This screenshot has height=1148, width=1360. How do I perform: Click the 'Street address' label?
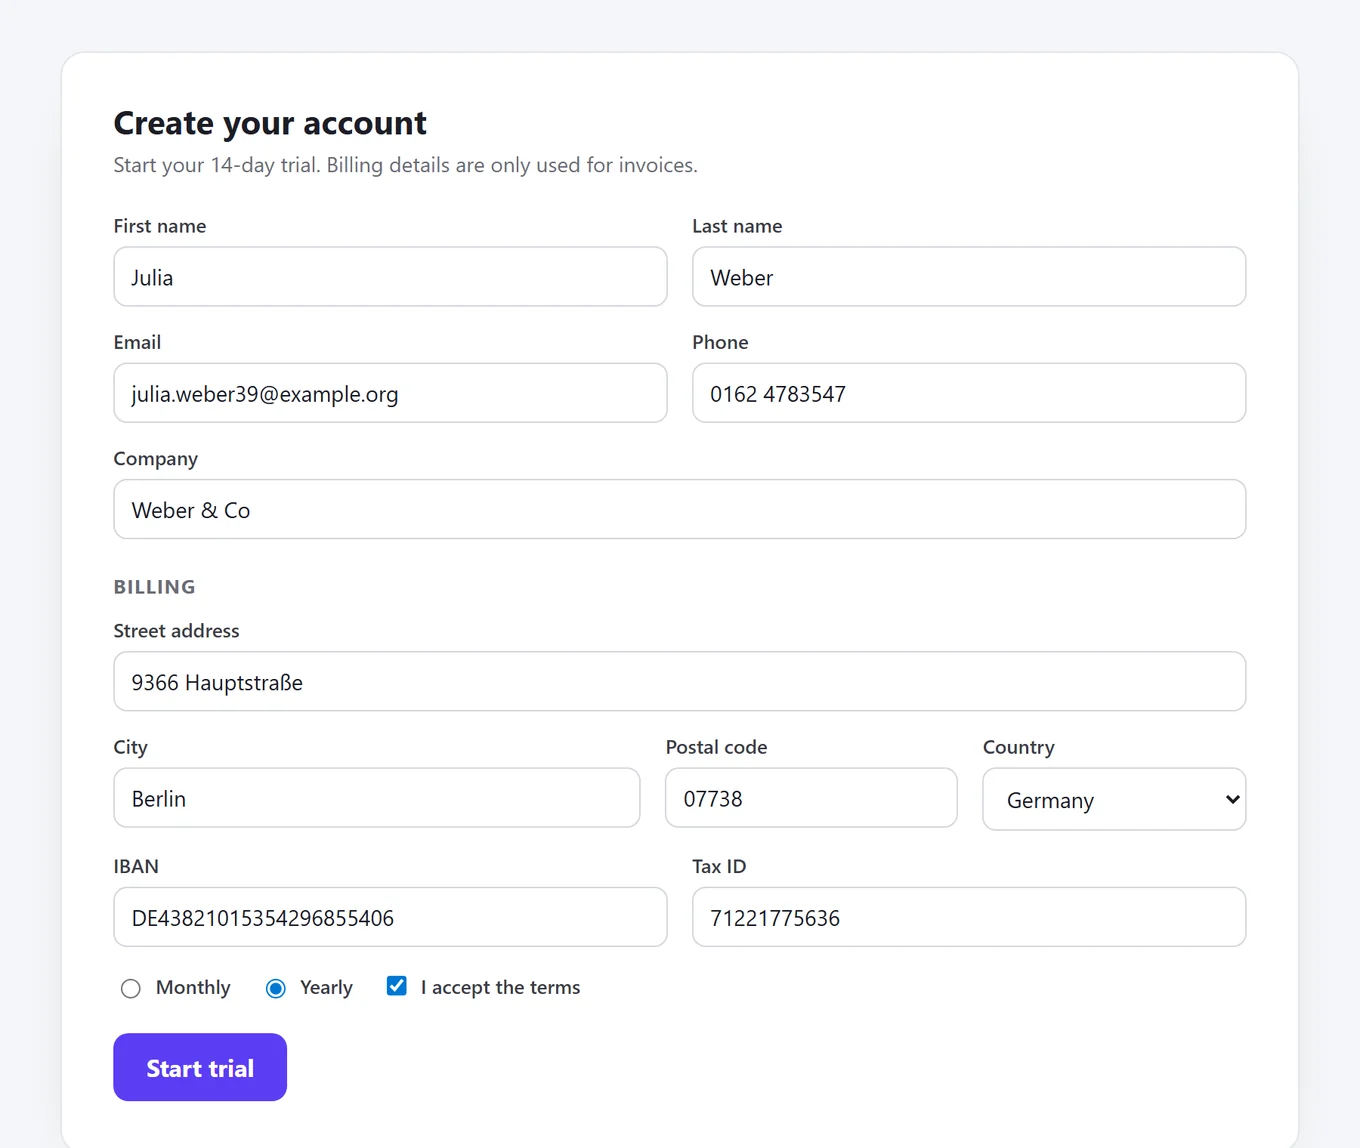point(177,631)
